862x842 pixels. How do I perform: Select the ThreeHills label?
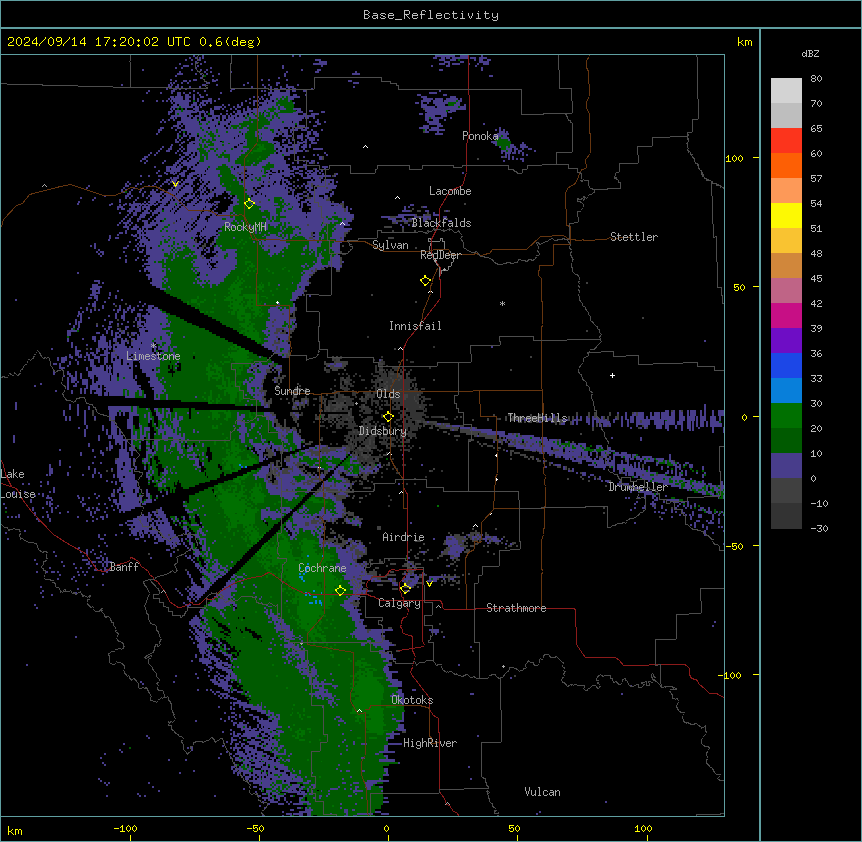(x=537, y=418)
